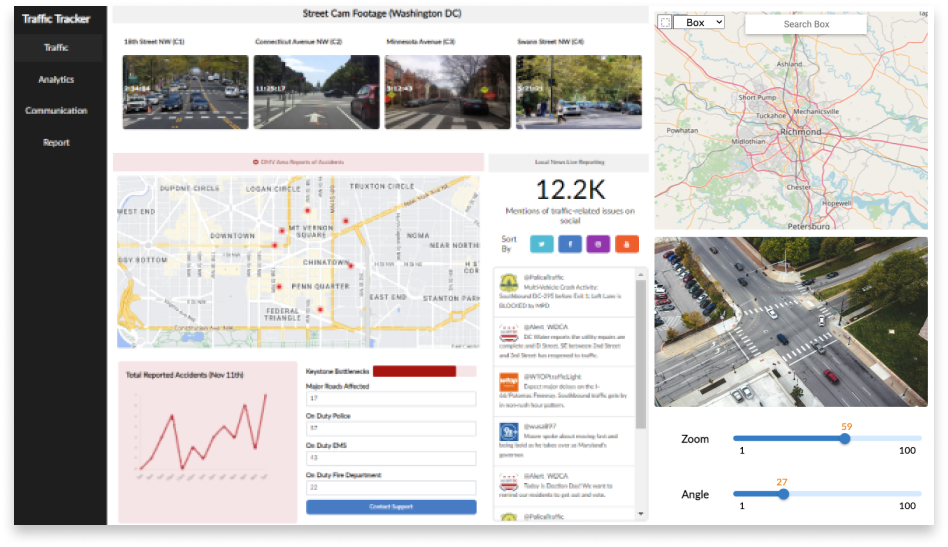Click the 12.2K mentions count
Screen dimensions: 948x547
pyautogui.click(x=570, y=190)
